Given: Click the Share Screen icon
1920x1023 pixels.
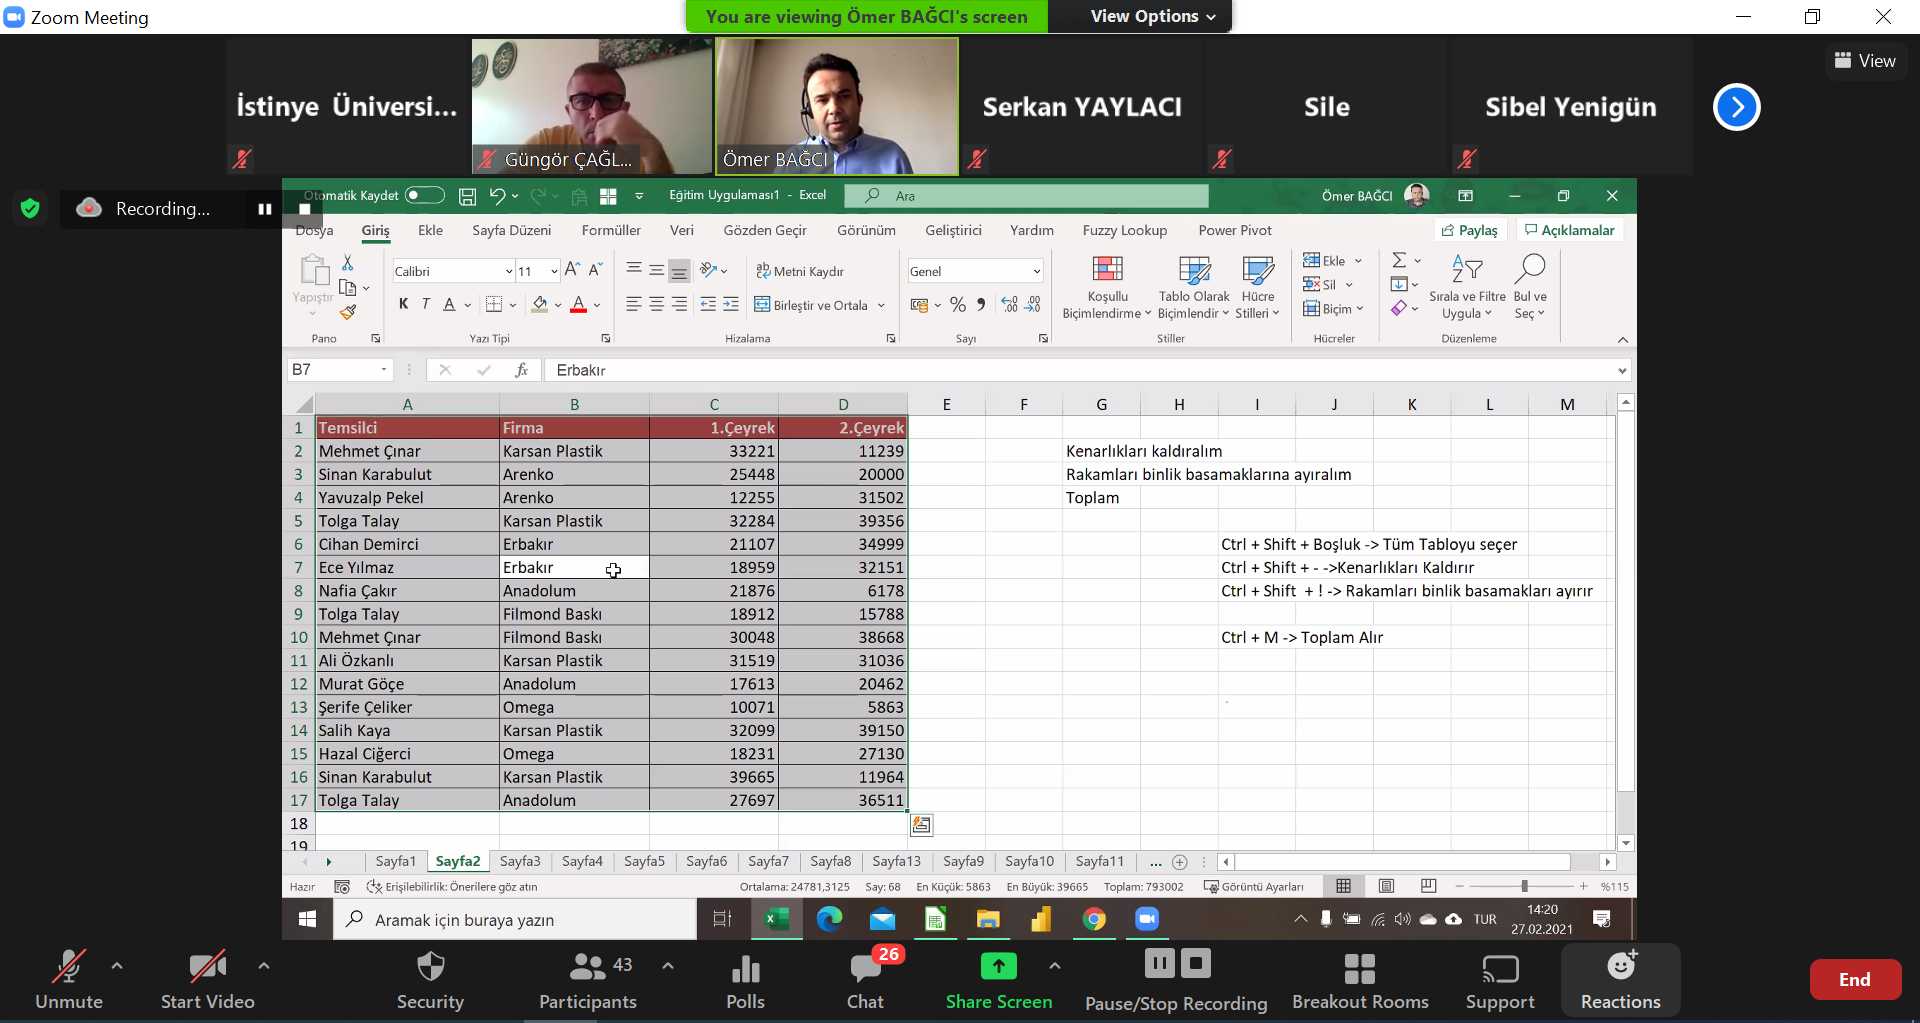Looking at the screenshot, I should click(998, 966).
